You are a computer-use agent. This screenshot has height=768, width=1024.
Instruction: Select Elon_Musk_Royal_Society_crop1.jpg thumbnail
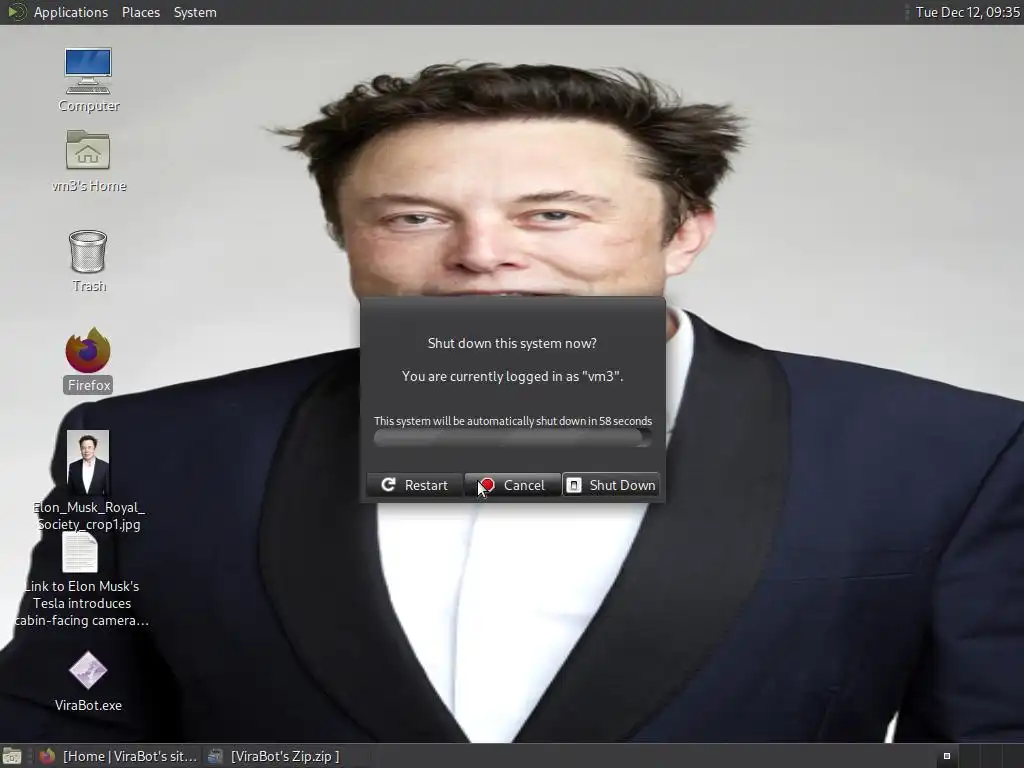point(88,462)
